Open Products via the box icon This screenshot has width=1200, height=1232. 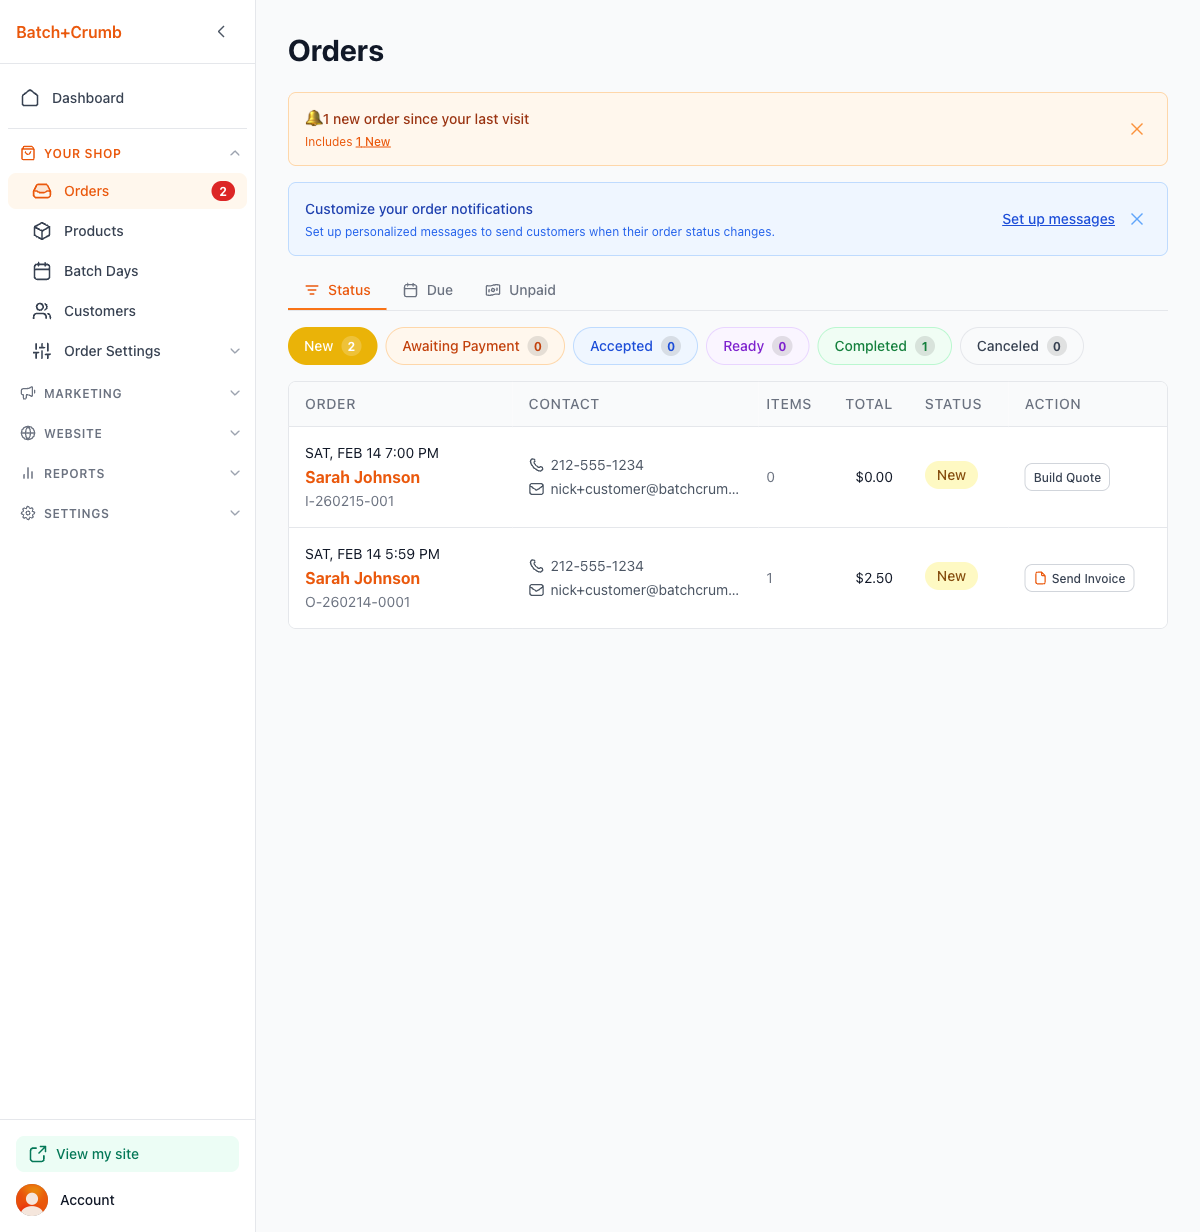point(42,231)
